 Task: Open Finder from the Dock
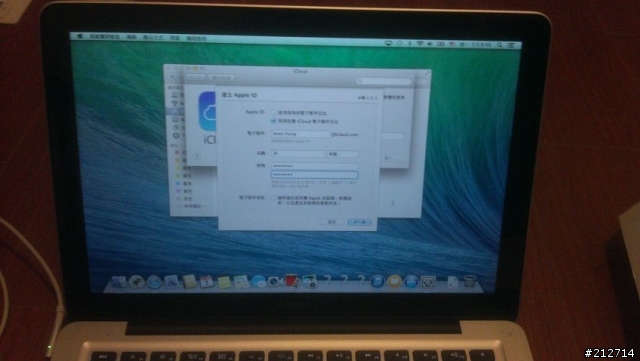point(119,282)
